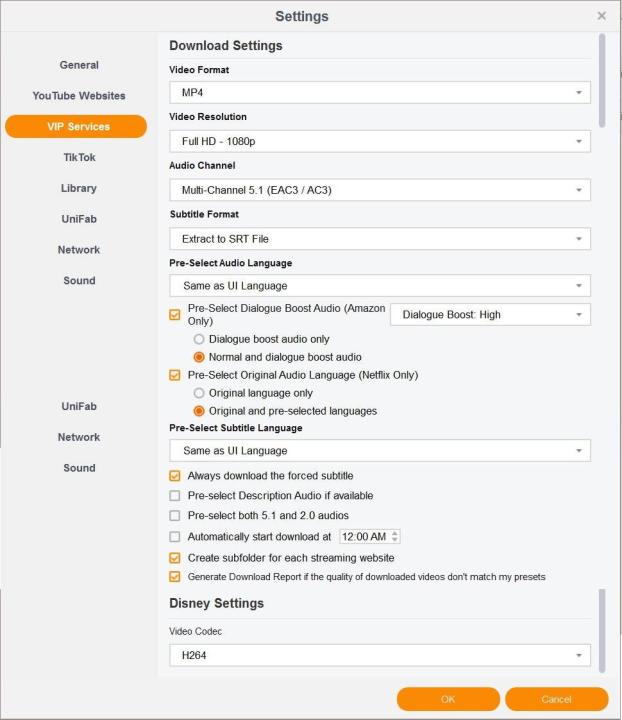Viewport: 622px width, 720px height.
Task: Expand the Video Resolution dropdown
Action: click(x=380, y=142)
